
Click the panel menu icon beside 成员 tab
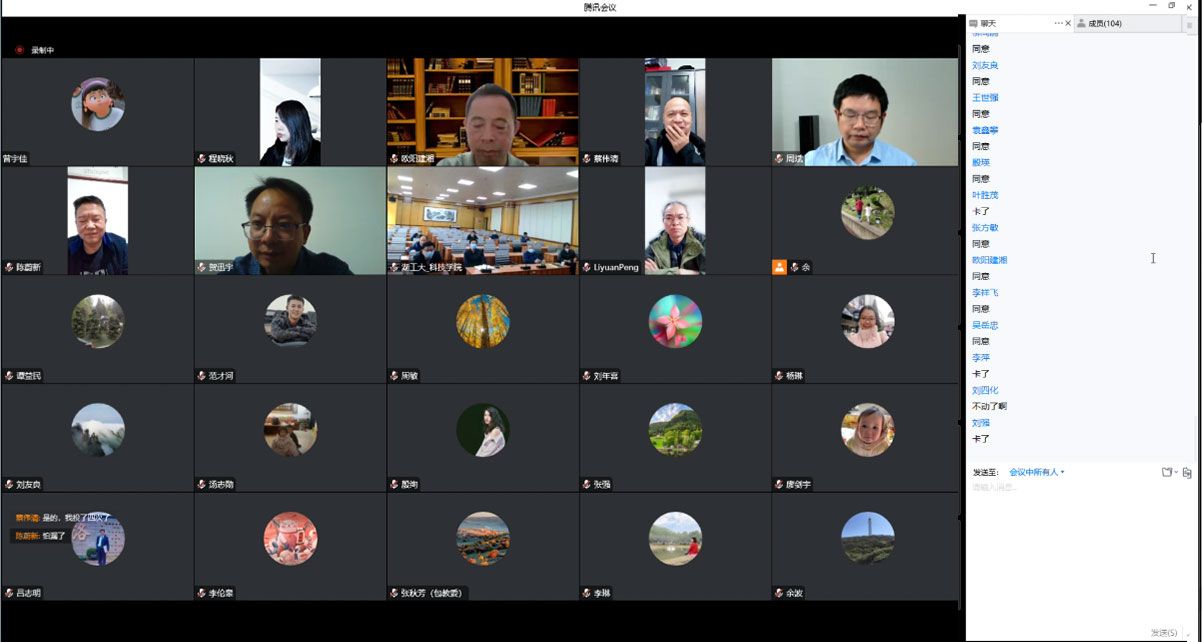[x=1189, y=25]
